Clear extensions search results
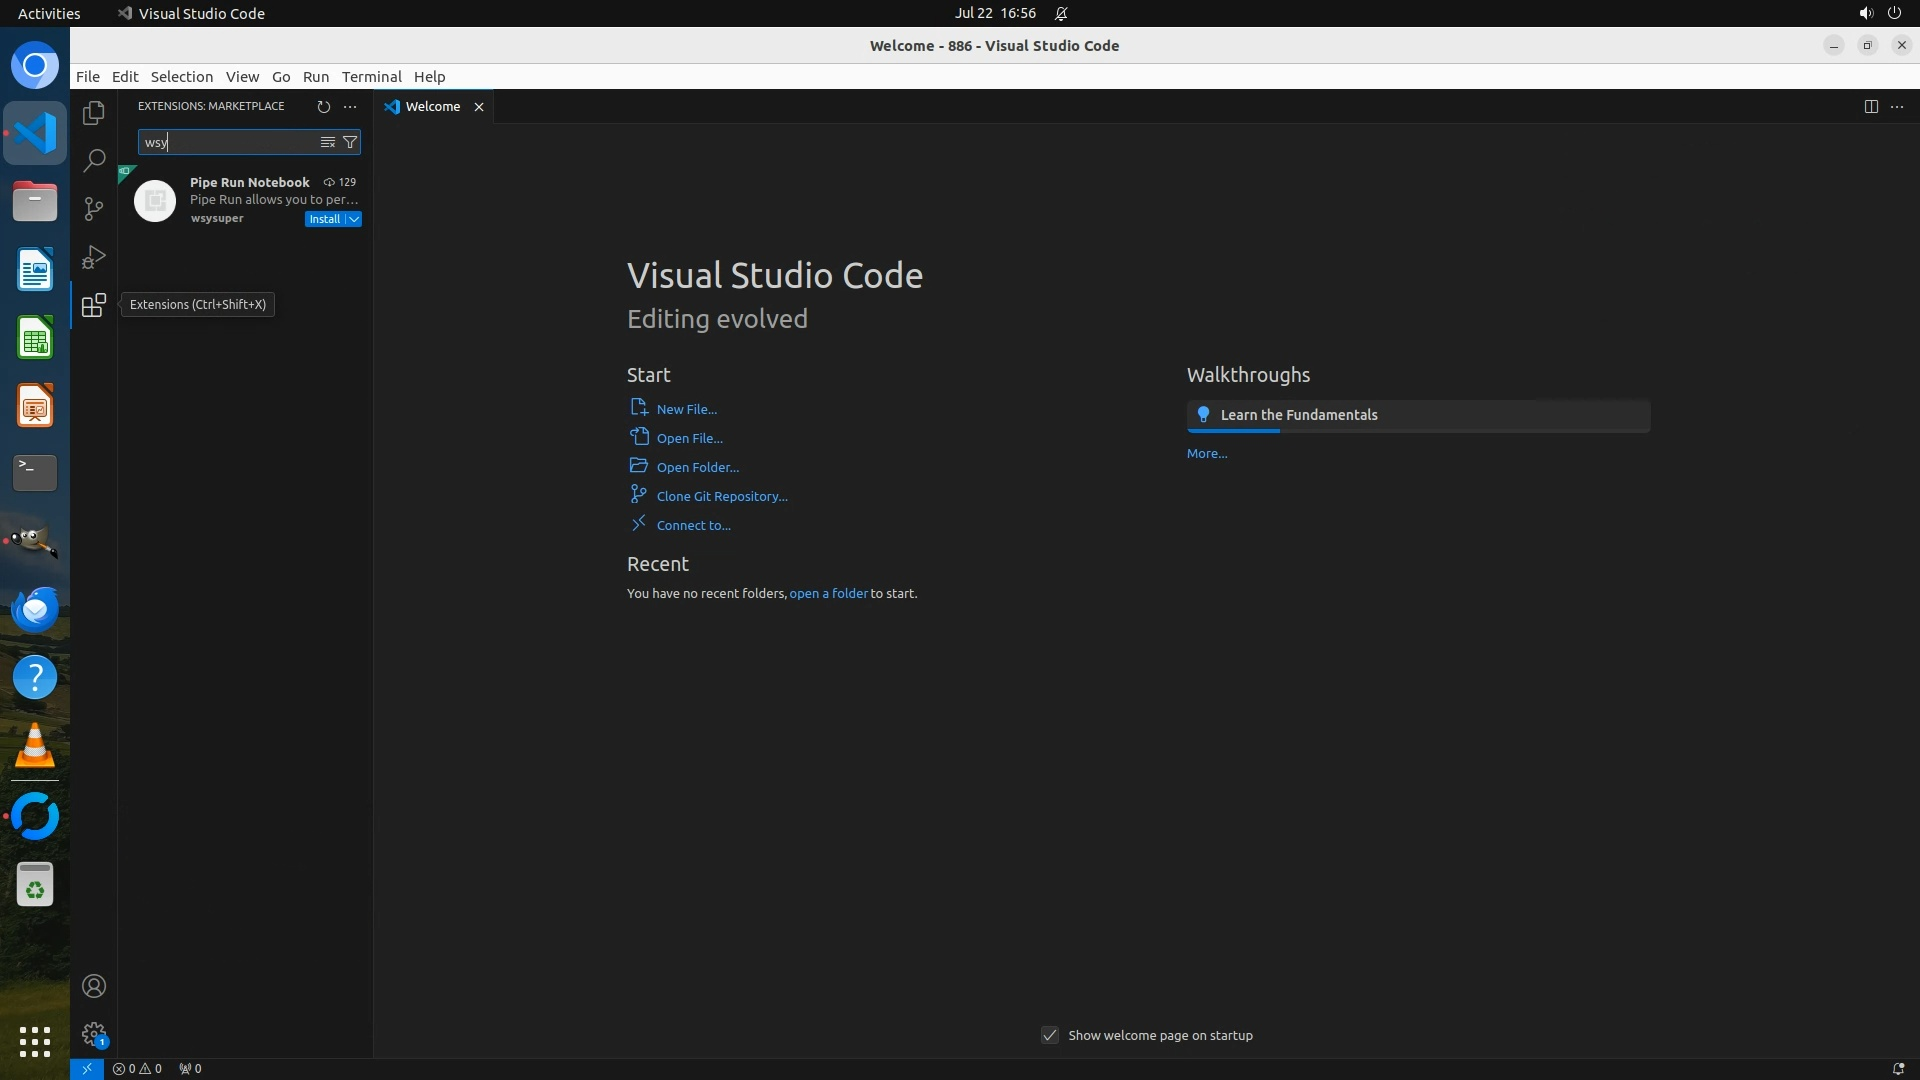This screenshot has height=1080, width=1920. (327, 142)
